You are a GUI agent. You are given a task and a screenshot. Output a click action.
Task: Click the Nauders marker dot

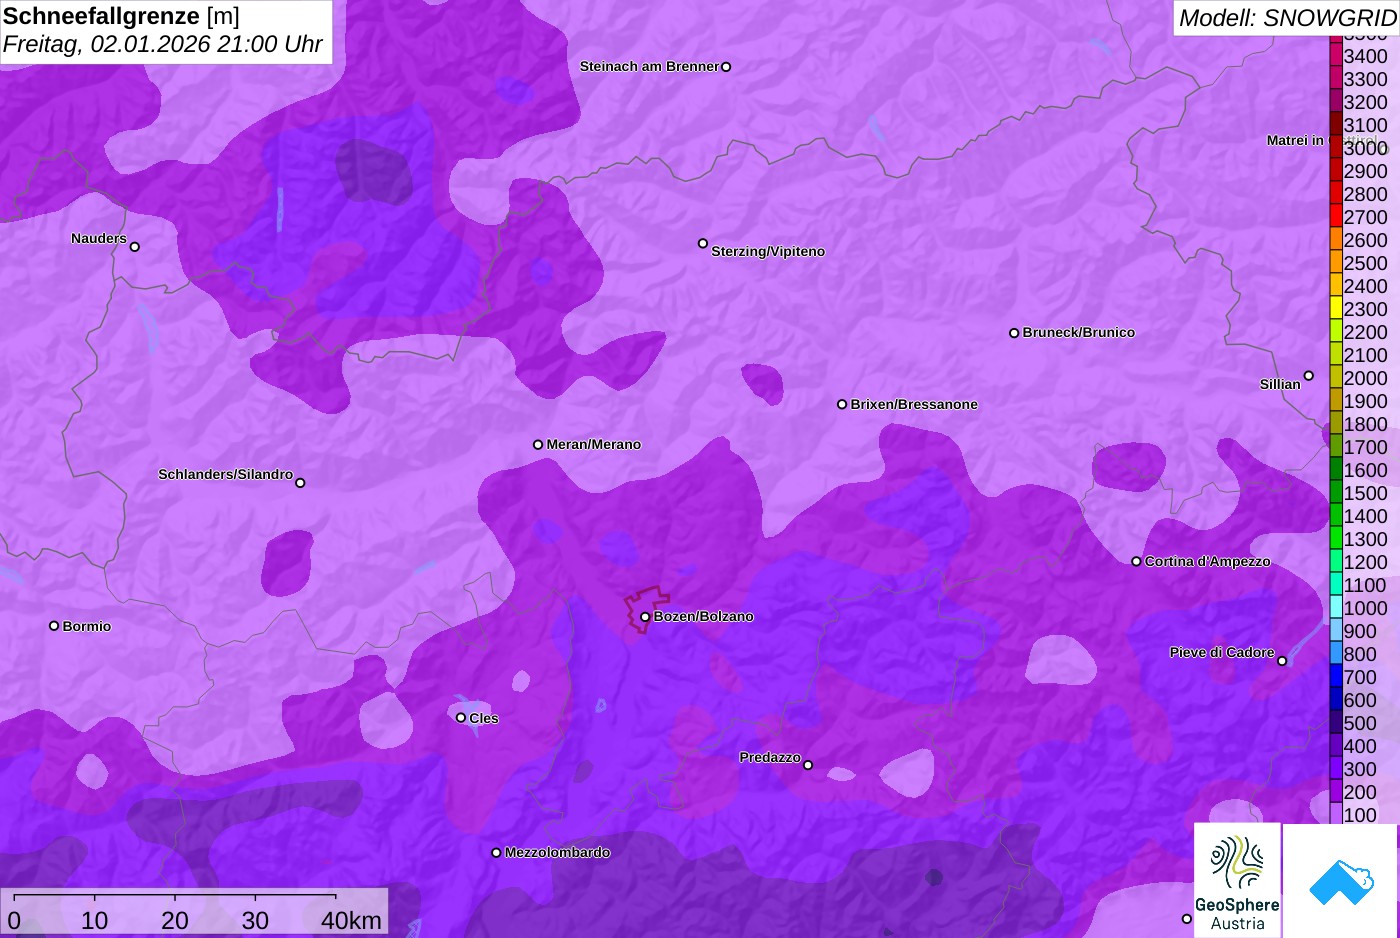(x=135, y=247)
